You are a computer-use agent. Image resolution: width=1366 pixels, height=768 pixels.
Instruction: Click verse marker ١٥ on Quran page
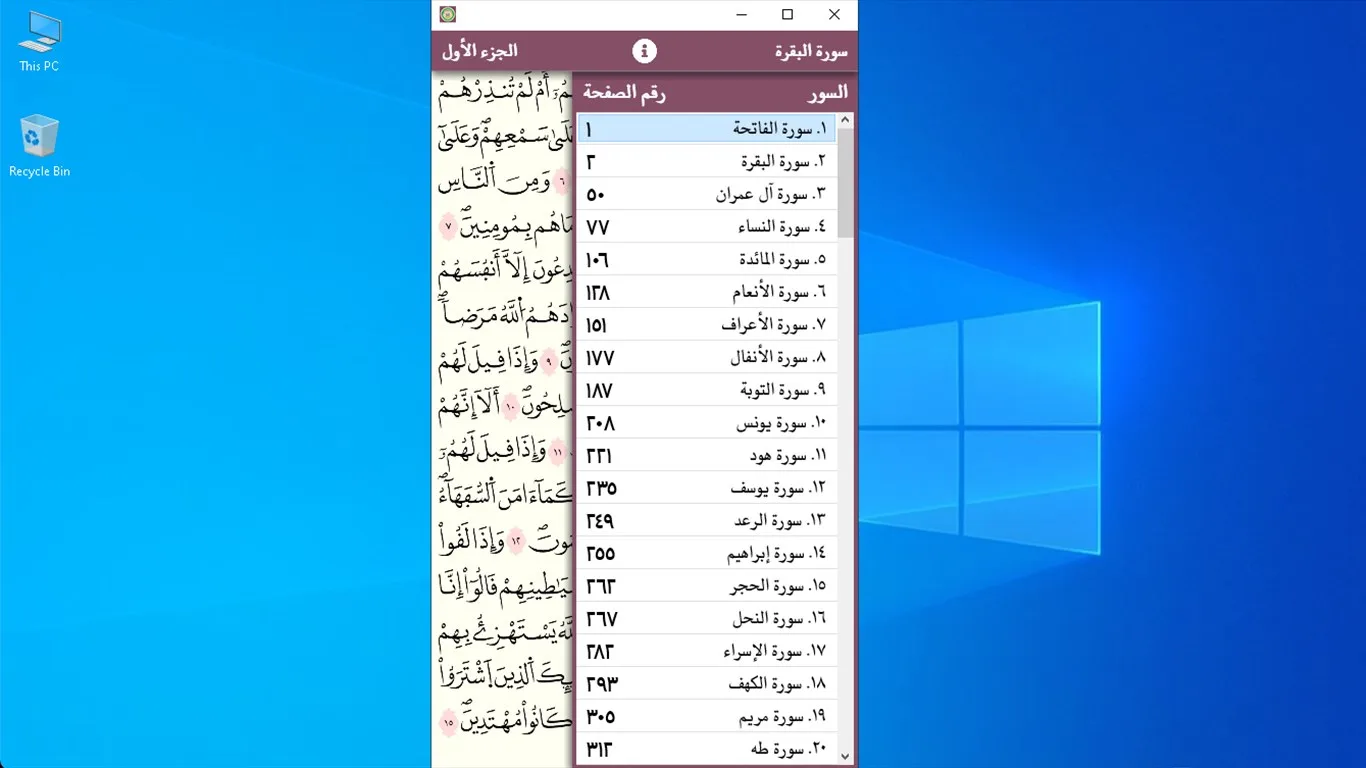(x=448, y=721)
